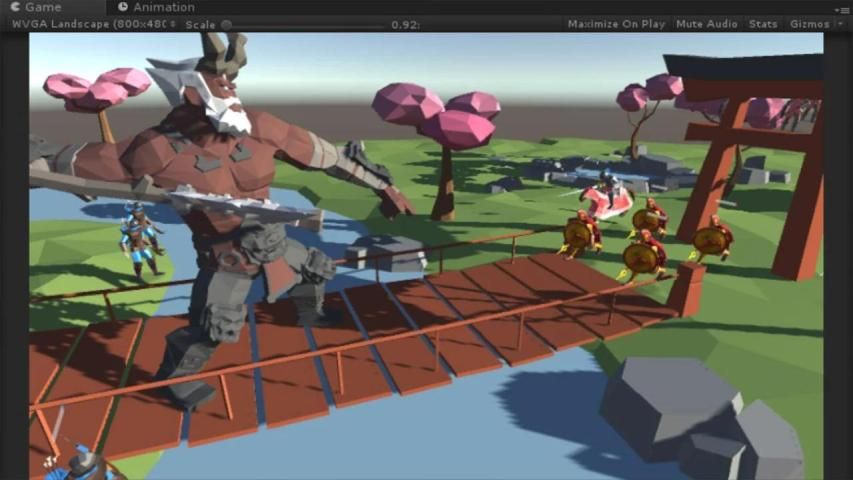Click the Scale slider handle
Screen dimensions: 853x480
(227, 24)
